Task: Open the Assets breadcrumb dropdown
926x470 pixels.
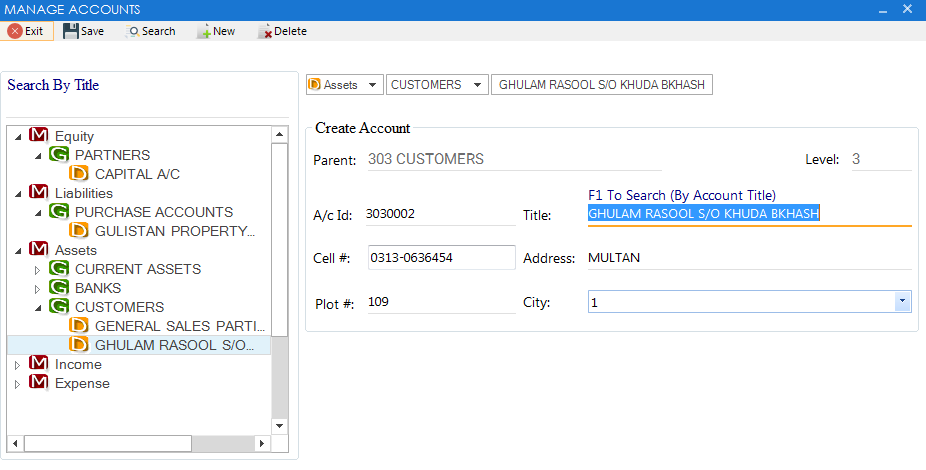Action: pos(373,85)
